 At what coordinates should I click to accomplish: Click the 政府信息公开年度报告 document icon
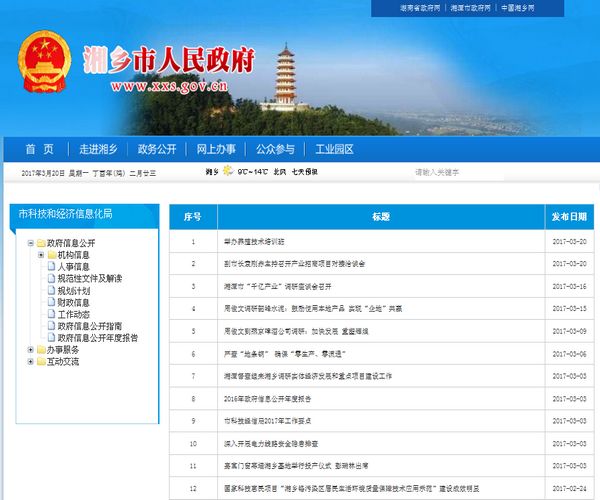point(52,338)
